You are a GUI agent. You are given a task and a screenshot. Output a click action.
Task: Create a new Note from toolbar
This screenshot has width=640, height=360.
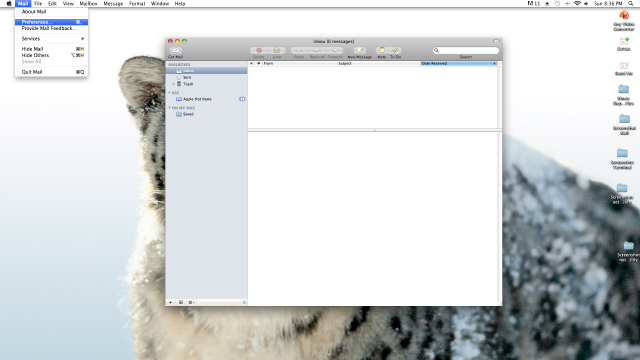[382, 50]
